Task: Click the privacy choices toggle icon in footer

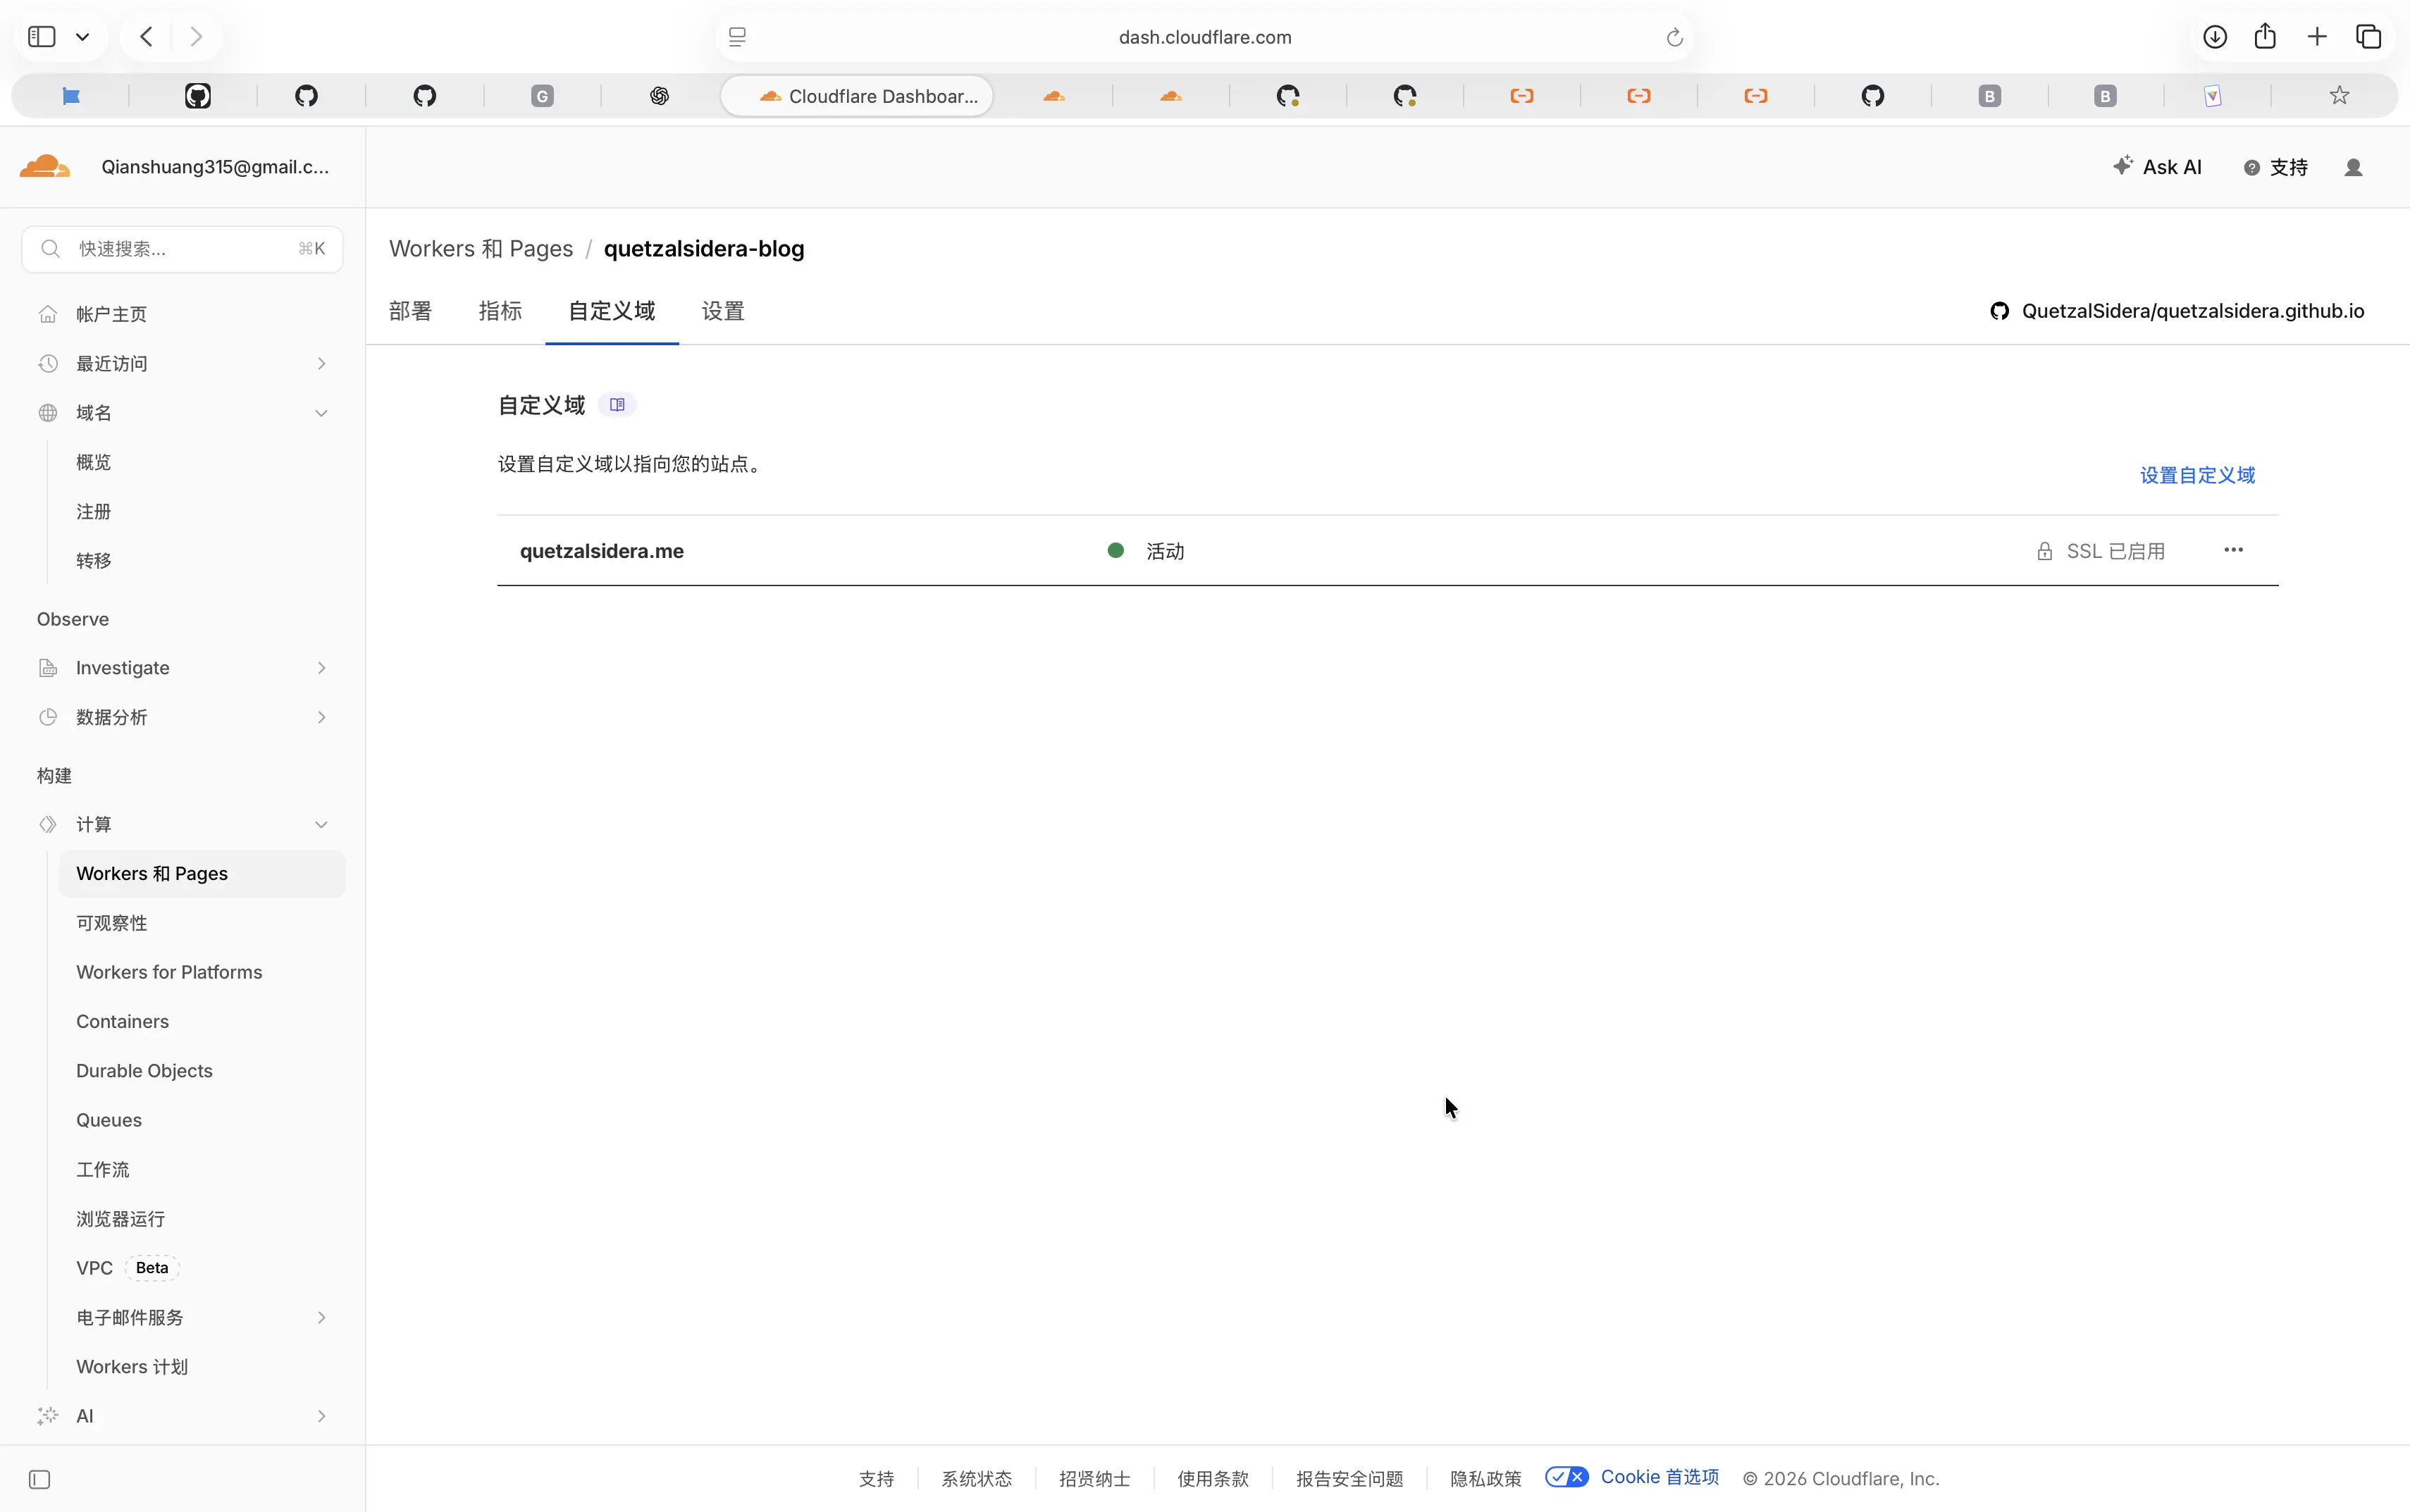Action: [x=1566, y=1477]
